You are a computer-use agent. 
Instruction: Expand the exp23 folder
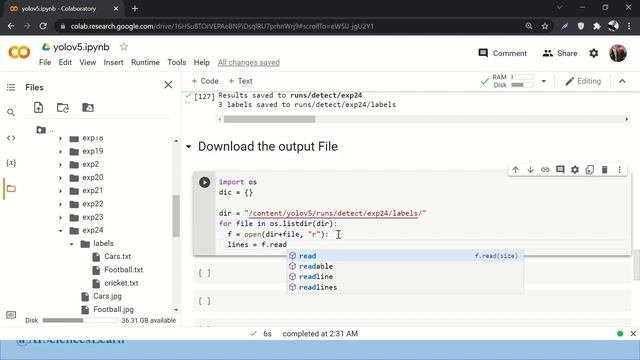point(60,218)
